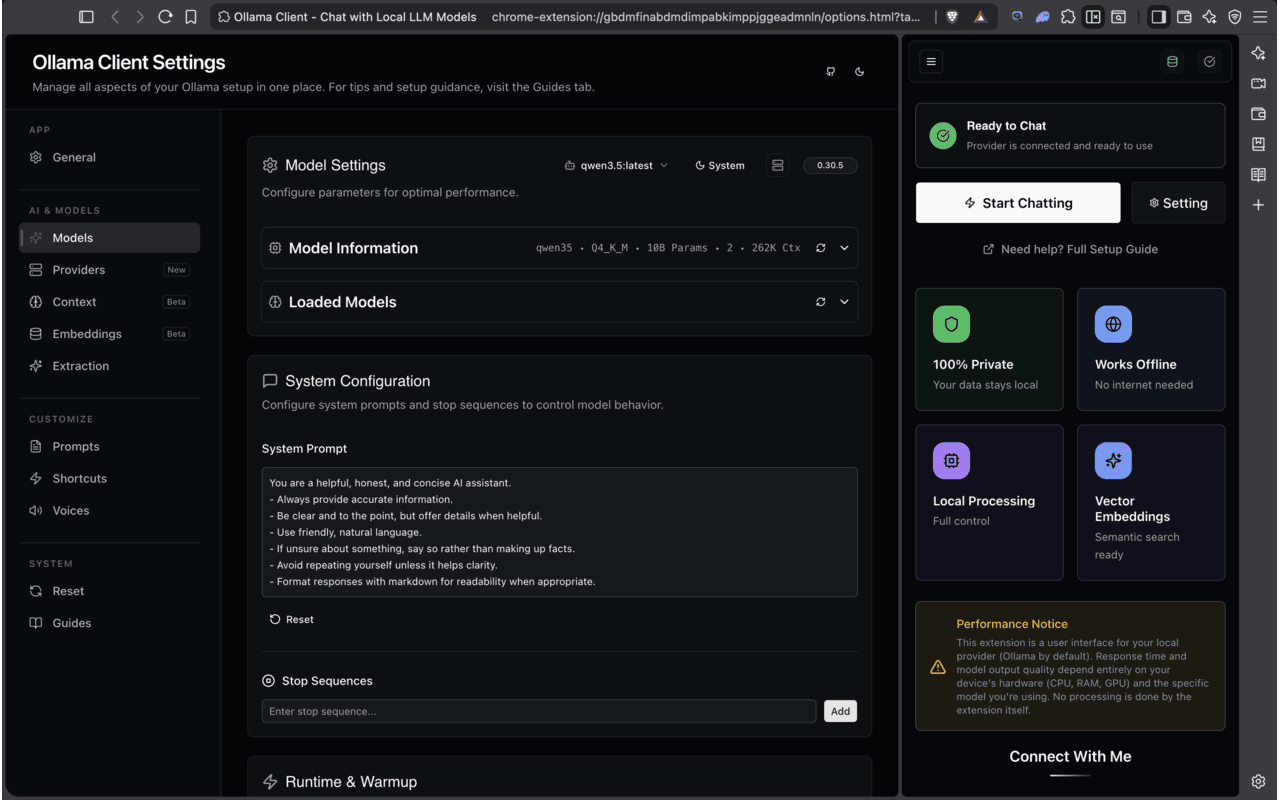Click the Connect With Me heading
The height and width of the screenshot is (800, 1280).
click(x=1070, y=756)
